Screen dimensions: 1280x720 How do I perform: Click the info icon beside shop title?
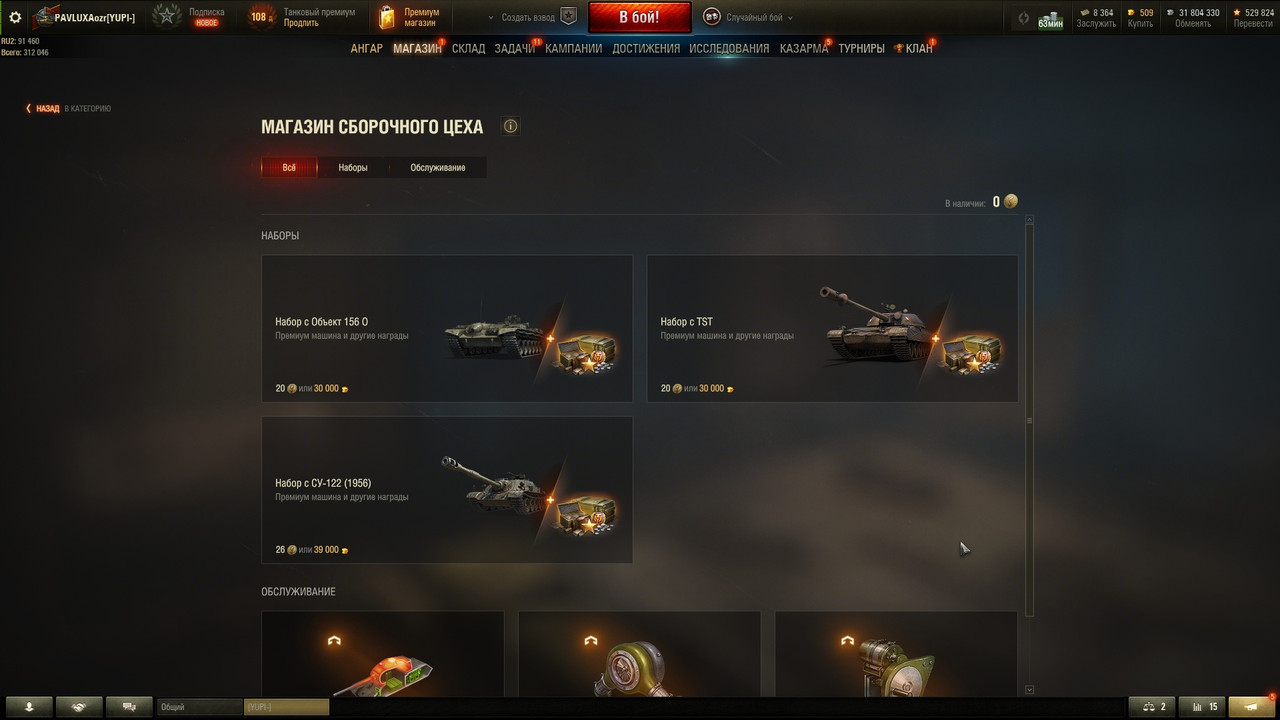click(511, 126)
